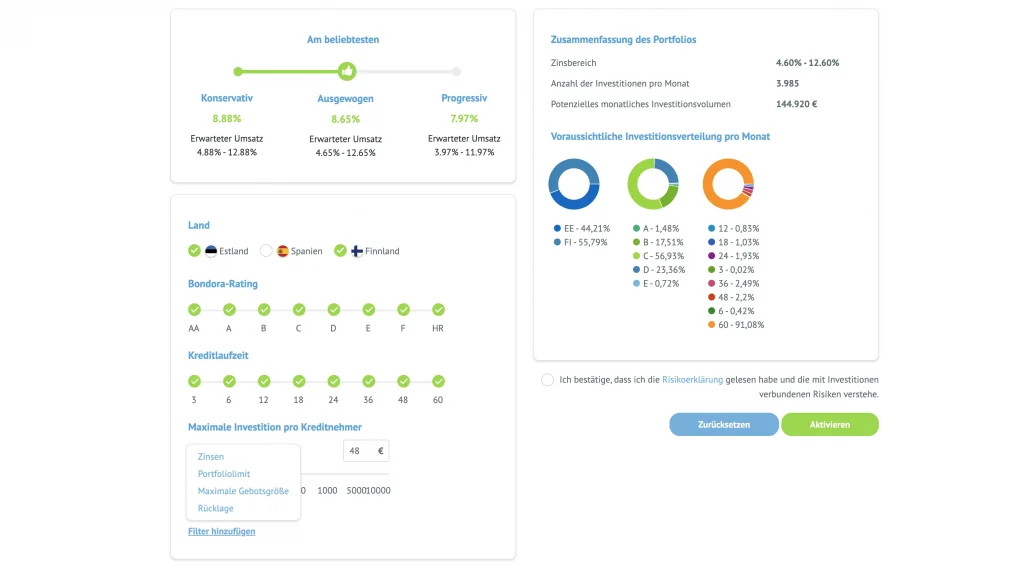This screenshot has height=567, width=1024.
Task: Open the Risikoerklärung link
Action: tap(692, 380)
